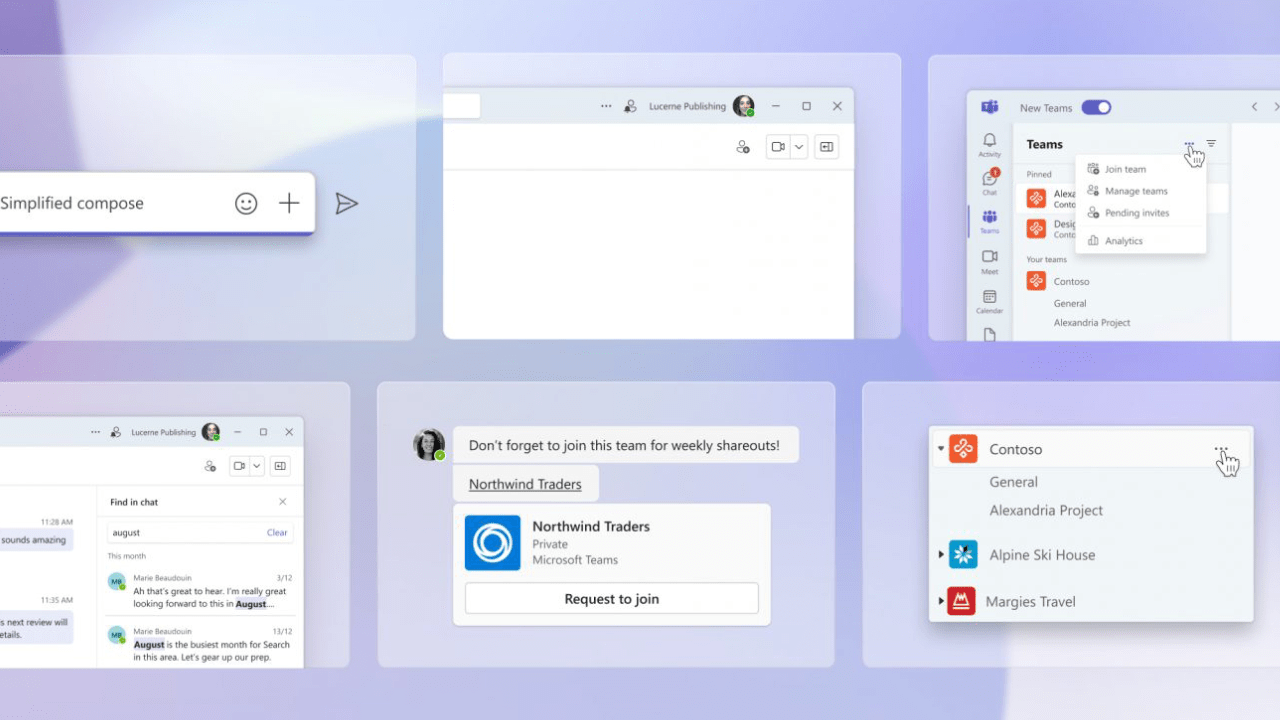Click people icon beside Lucerne Publishing in search window
The height and width of the screenshot is (720, 1280).
(x=116, y=432)
